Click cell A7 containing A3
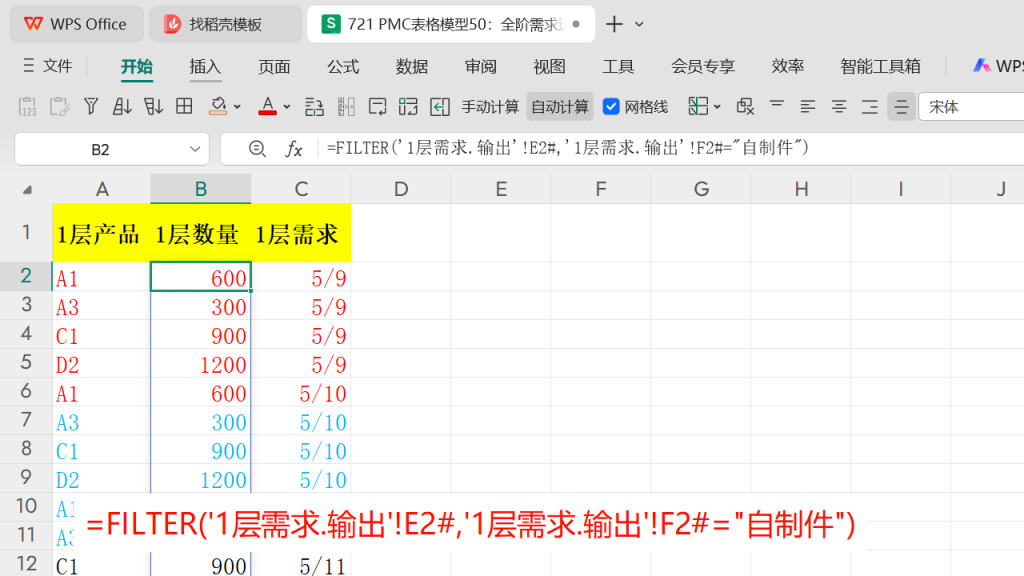 coord(101,421)
